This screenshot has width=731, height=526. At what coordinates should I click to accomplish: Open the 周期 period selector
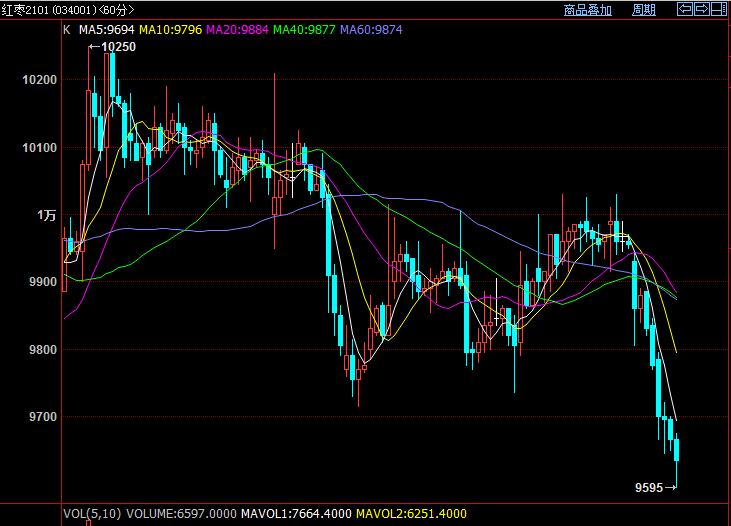644,10
